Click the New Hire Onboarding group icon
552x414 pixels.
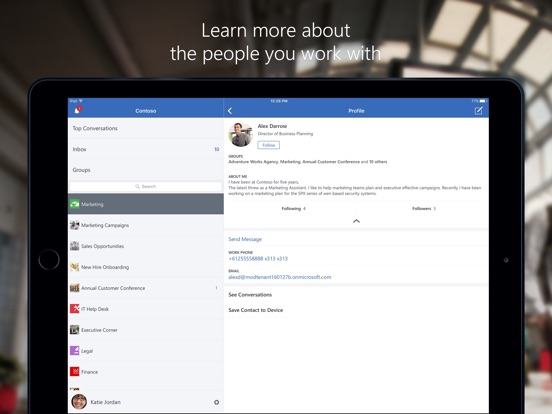pyautogui.click(x=75, y=267)
